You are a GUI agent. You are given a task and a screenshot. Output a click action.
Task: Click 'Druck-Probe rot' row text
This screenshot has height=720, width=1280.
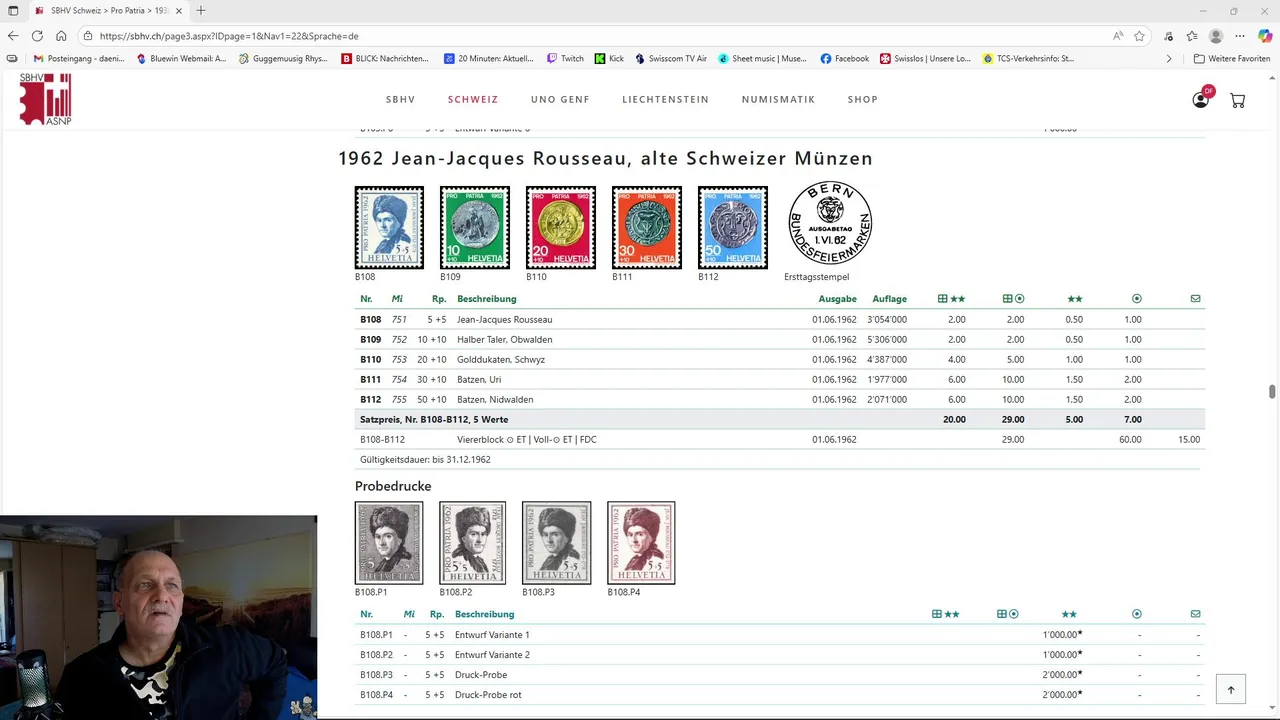(x=488, y=695)
